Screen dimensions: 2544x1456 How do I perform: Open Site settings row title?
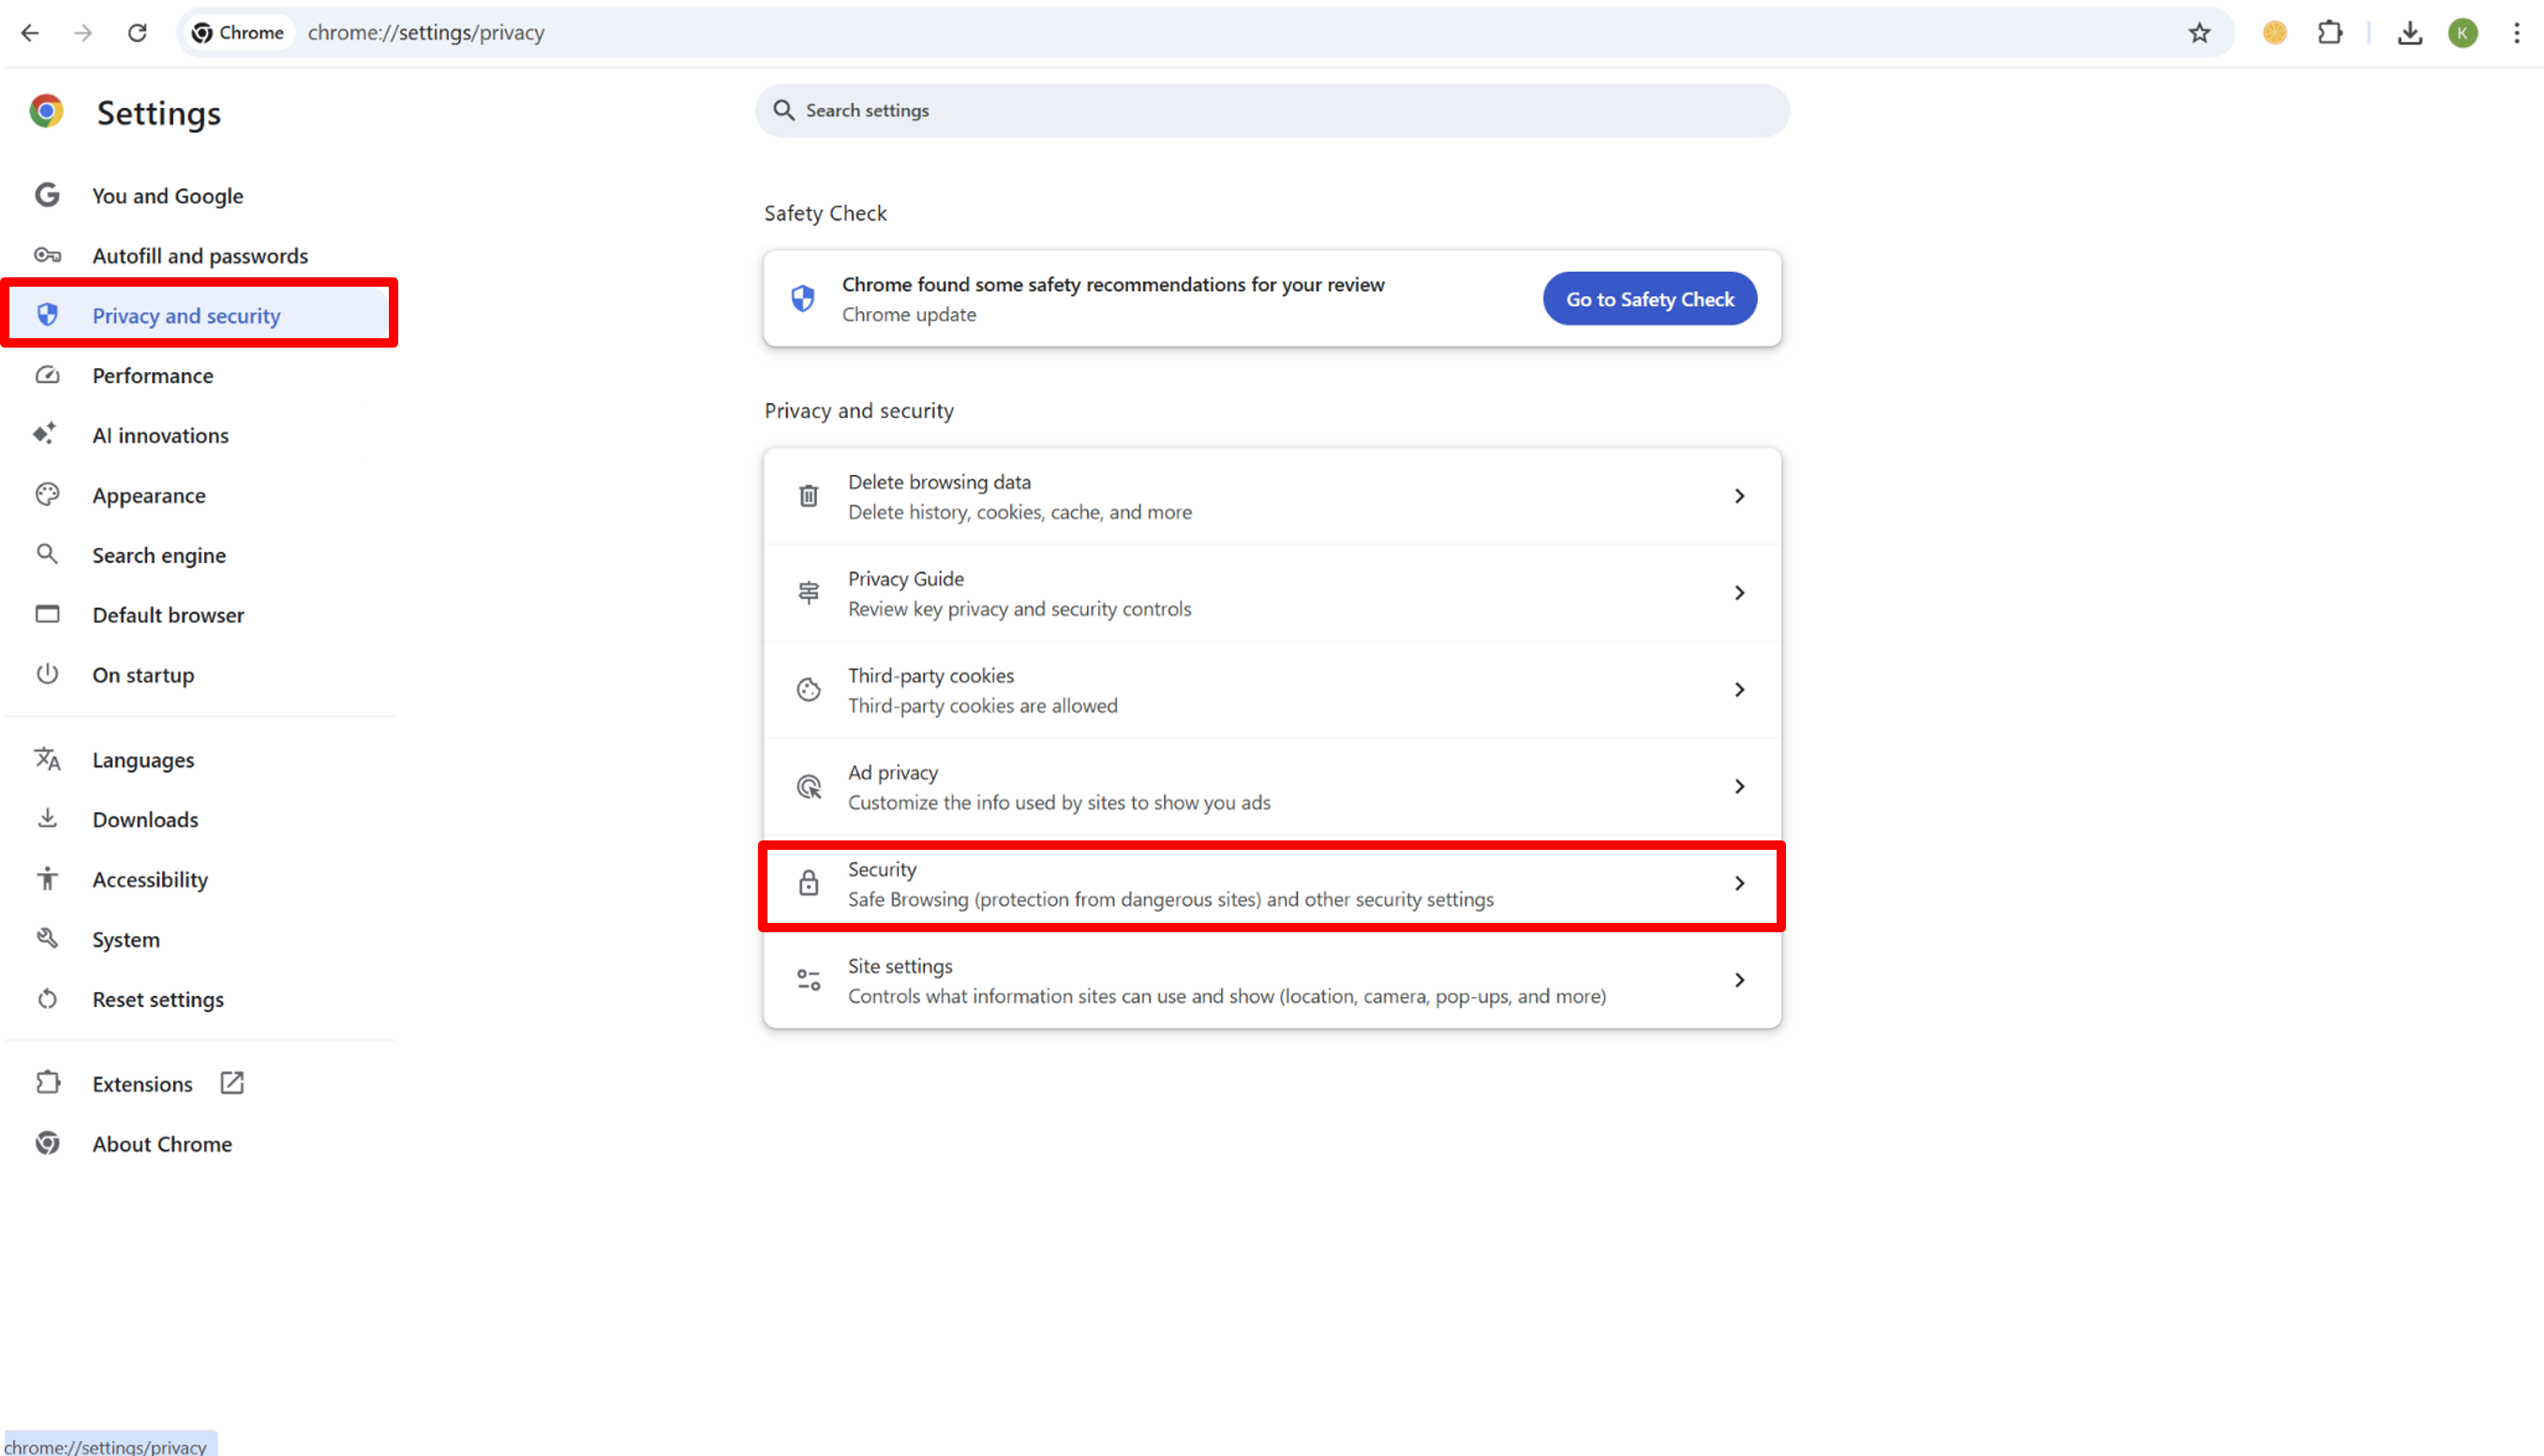(900, 967)
